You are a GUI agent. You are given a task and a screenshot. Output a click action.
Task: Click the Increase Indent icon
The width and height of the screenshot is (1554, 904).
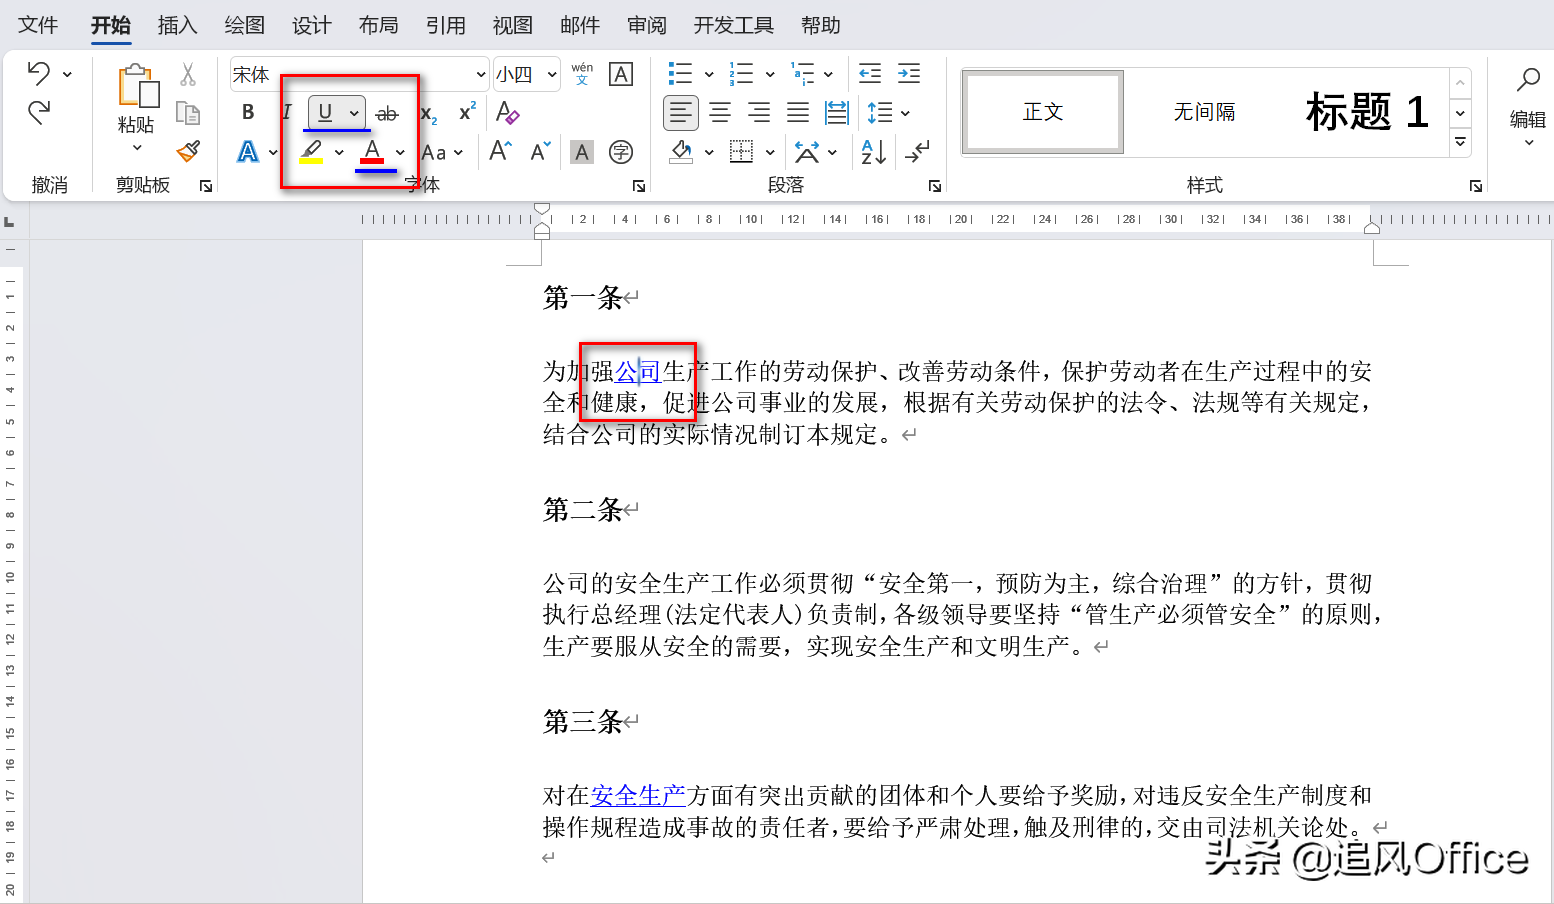click(x=909, y=74)
